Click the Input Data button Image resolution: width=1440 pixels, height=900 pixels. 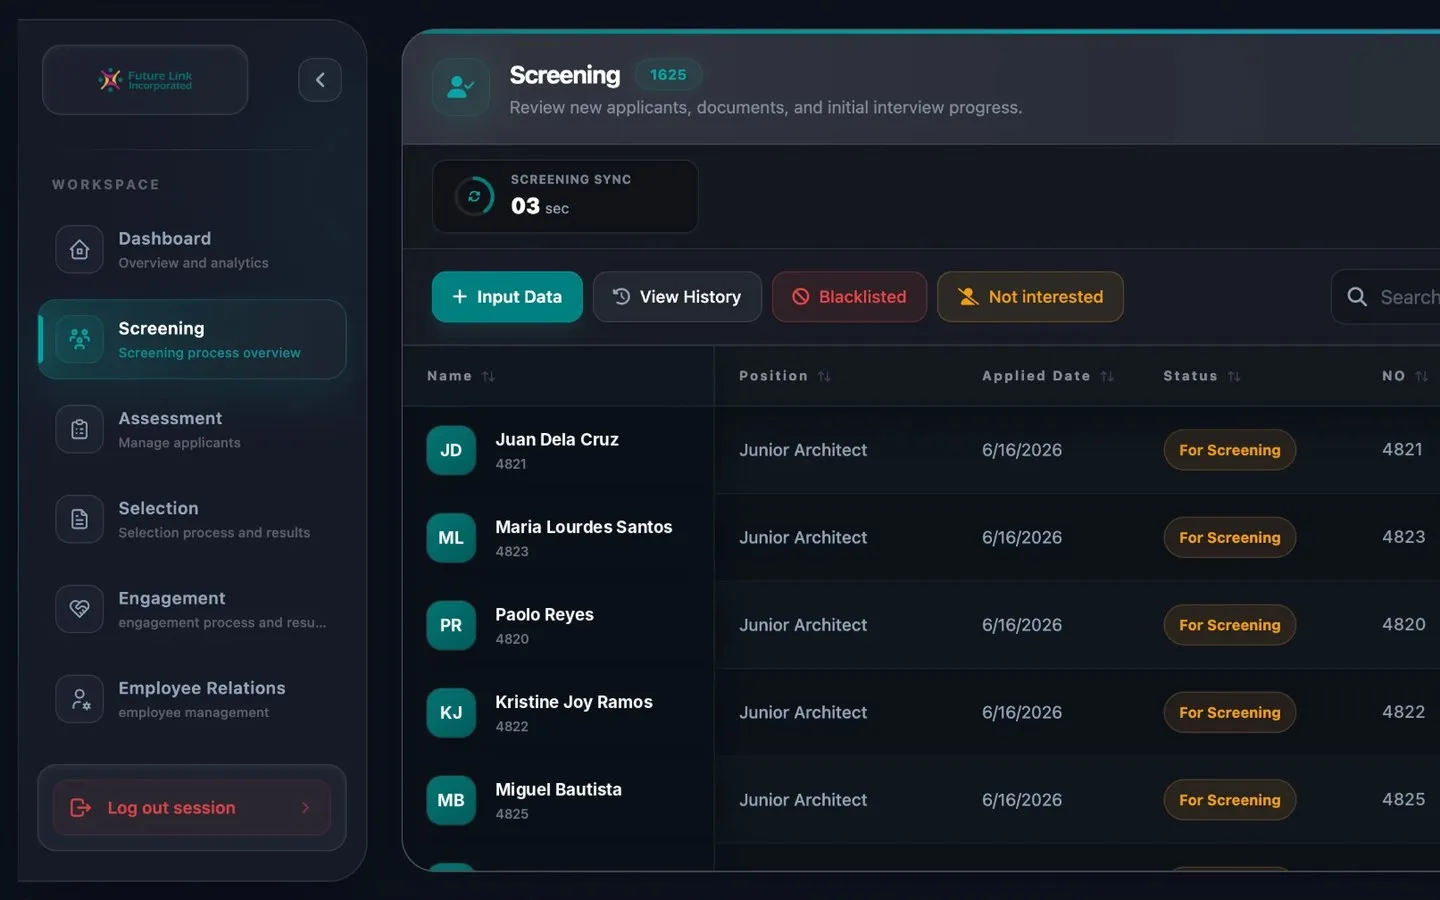(x=507, y=297)
